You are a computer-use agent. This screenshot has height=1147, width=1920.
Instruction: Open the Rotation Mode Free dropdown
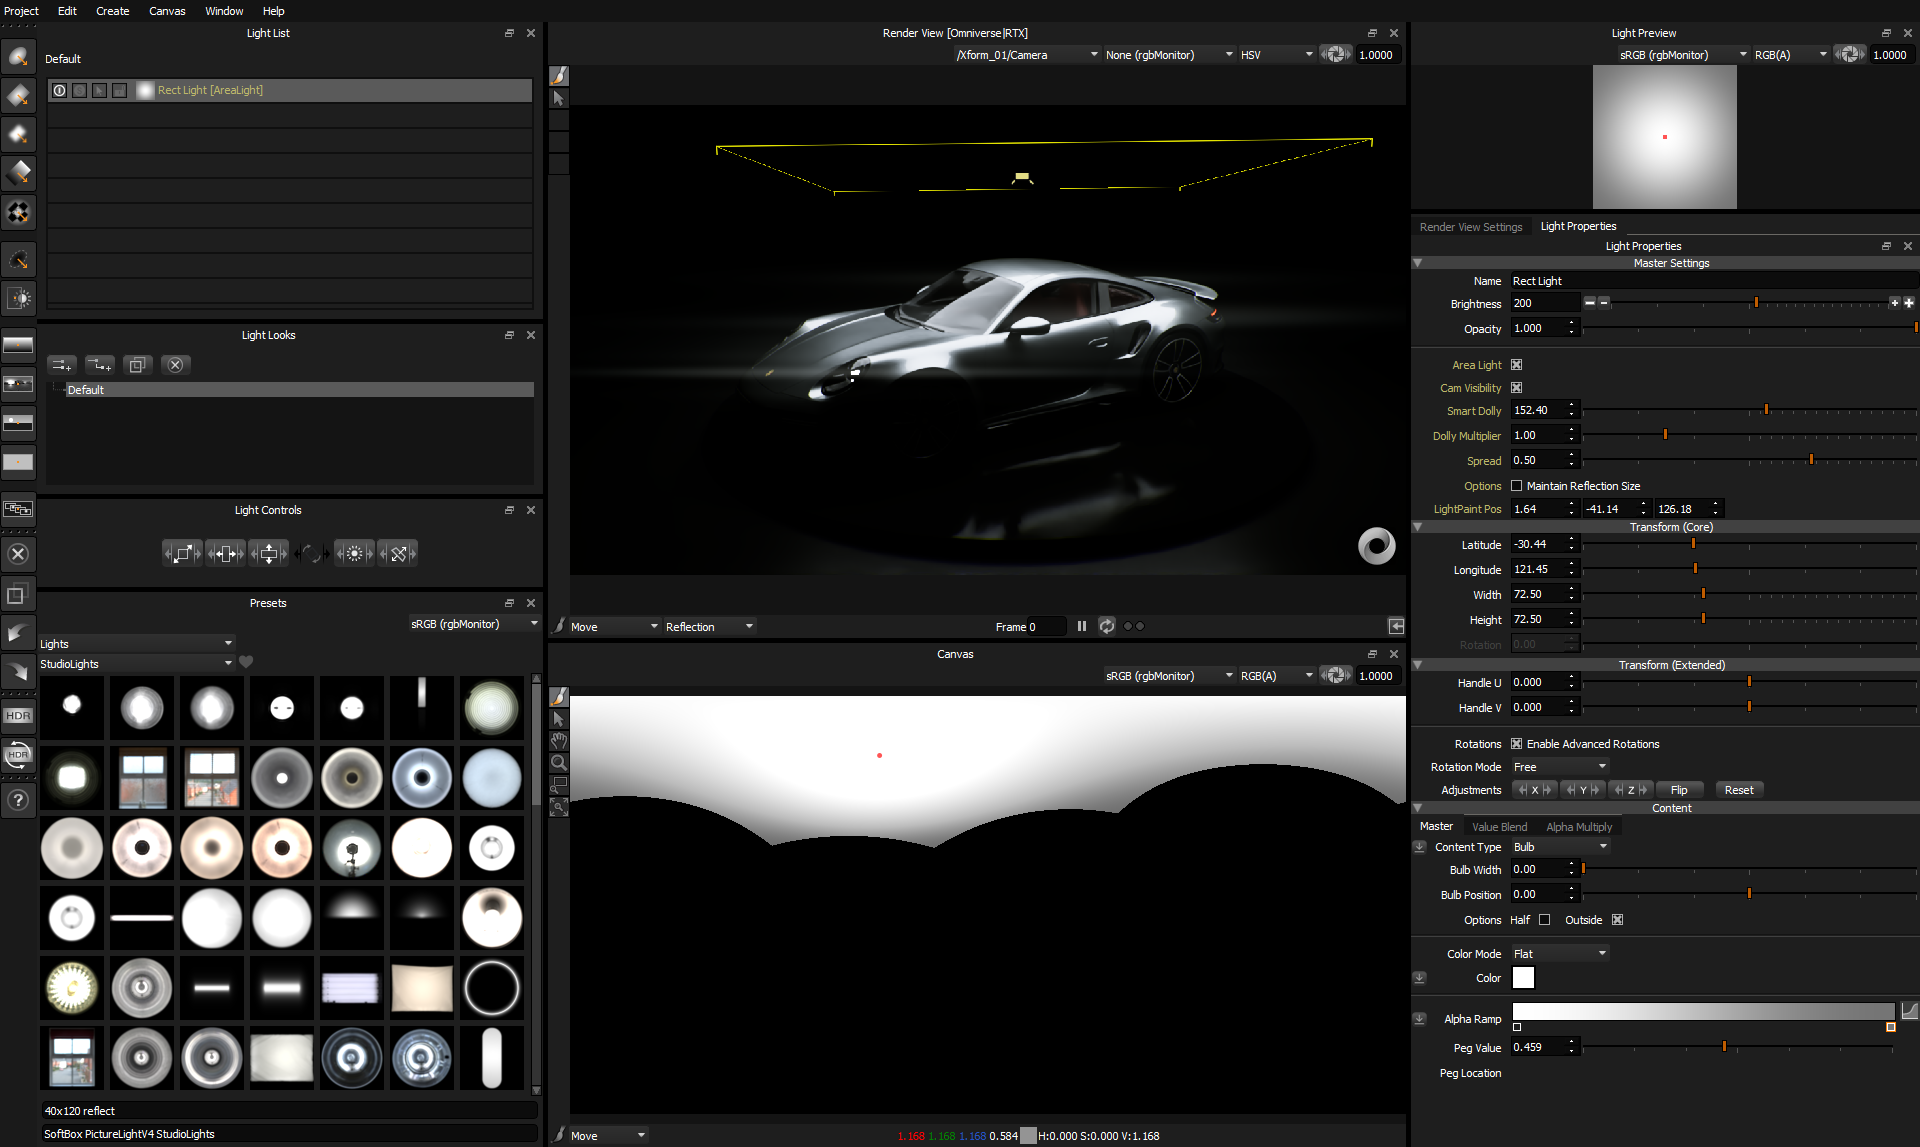[x=1560, y=767]
